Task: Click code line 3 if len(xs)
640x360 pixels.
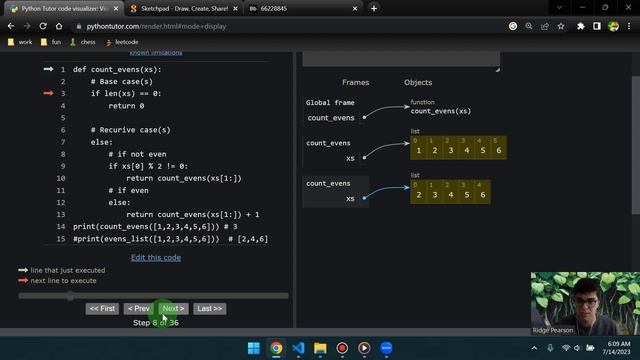Action: [x=126, y=93]
